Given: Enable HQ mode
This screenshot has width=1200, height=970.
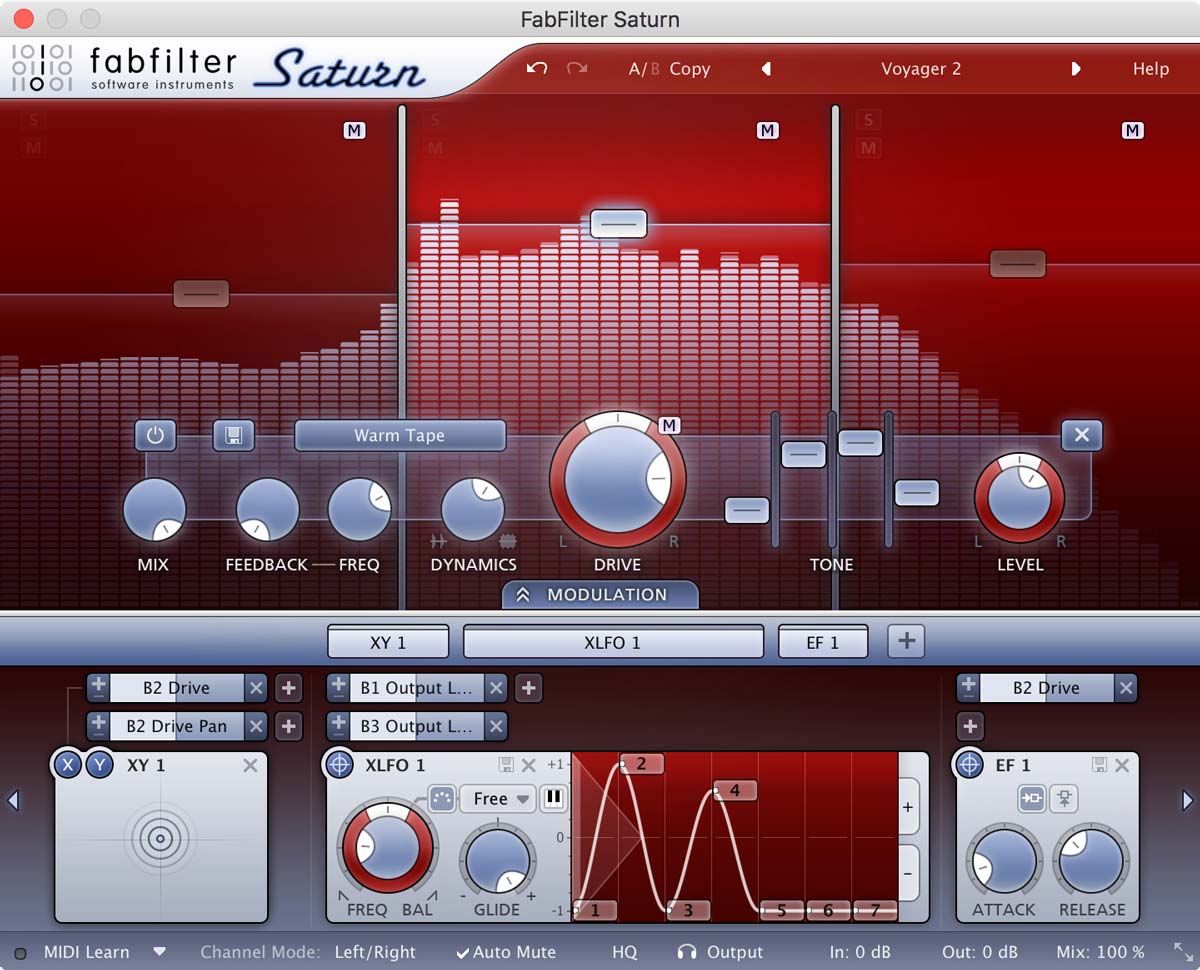Looking at the screenshot, I should click(x=624, y=952).
